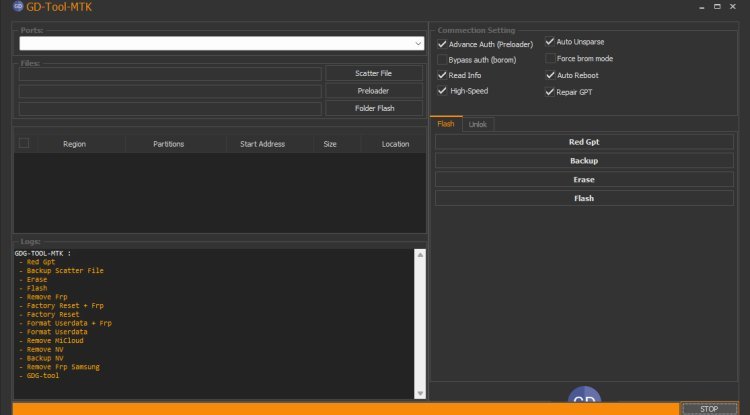The image size is (750, 415).
Task: Click the folder flash path field
Action: [x=170, y=109]
